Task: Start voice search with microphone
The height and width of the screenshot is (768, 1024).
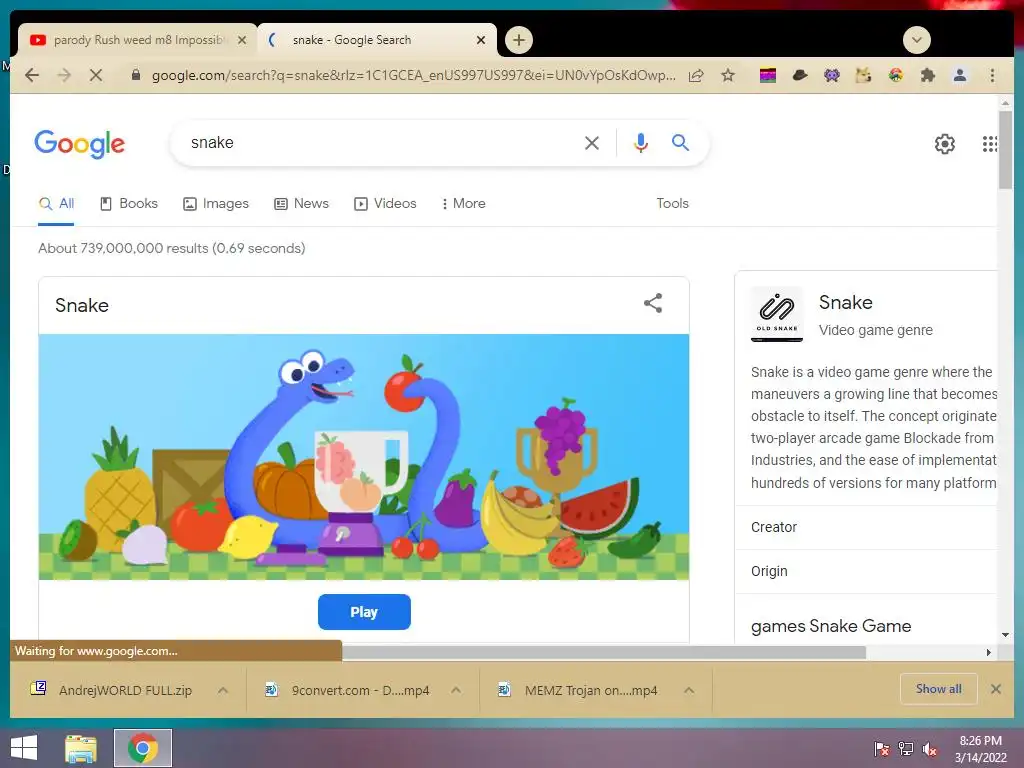Action: point(641,143)
